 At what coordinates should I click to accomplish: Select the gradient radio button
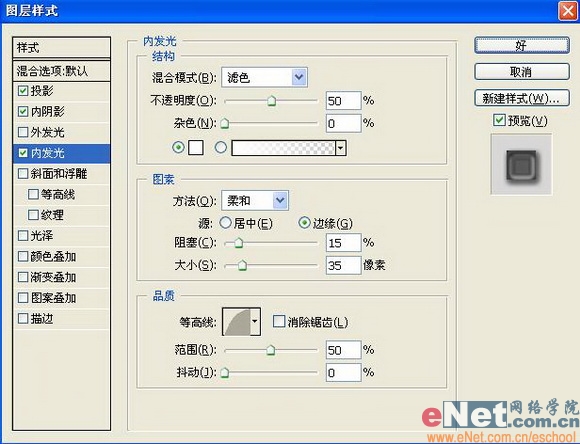[221, 148]
